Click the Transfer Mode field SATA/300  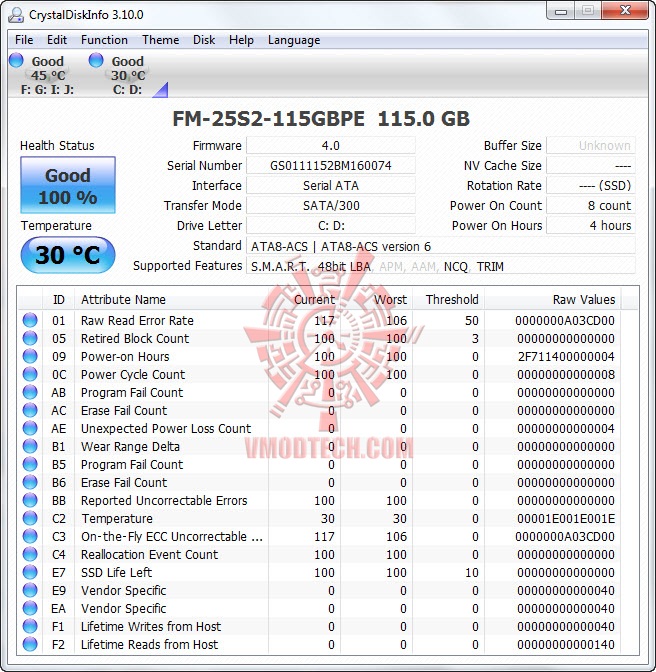[x=330, y=206]
